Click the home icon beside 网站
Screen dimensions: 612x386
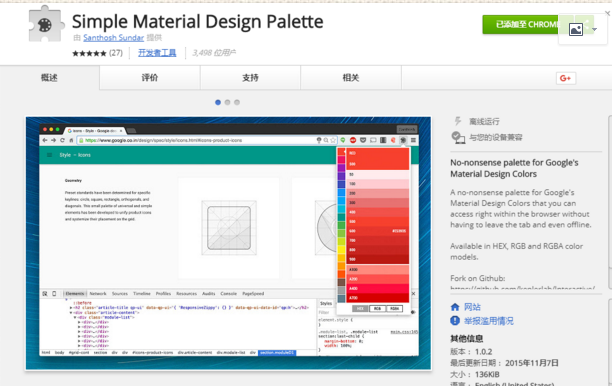tap(455, 307)
